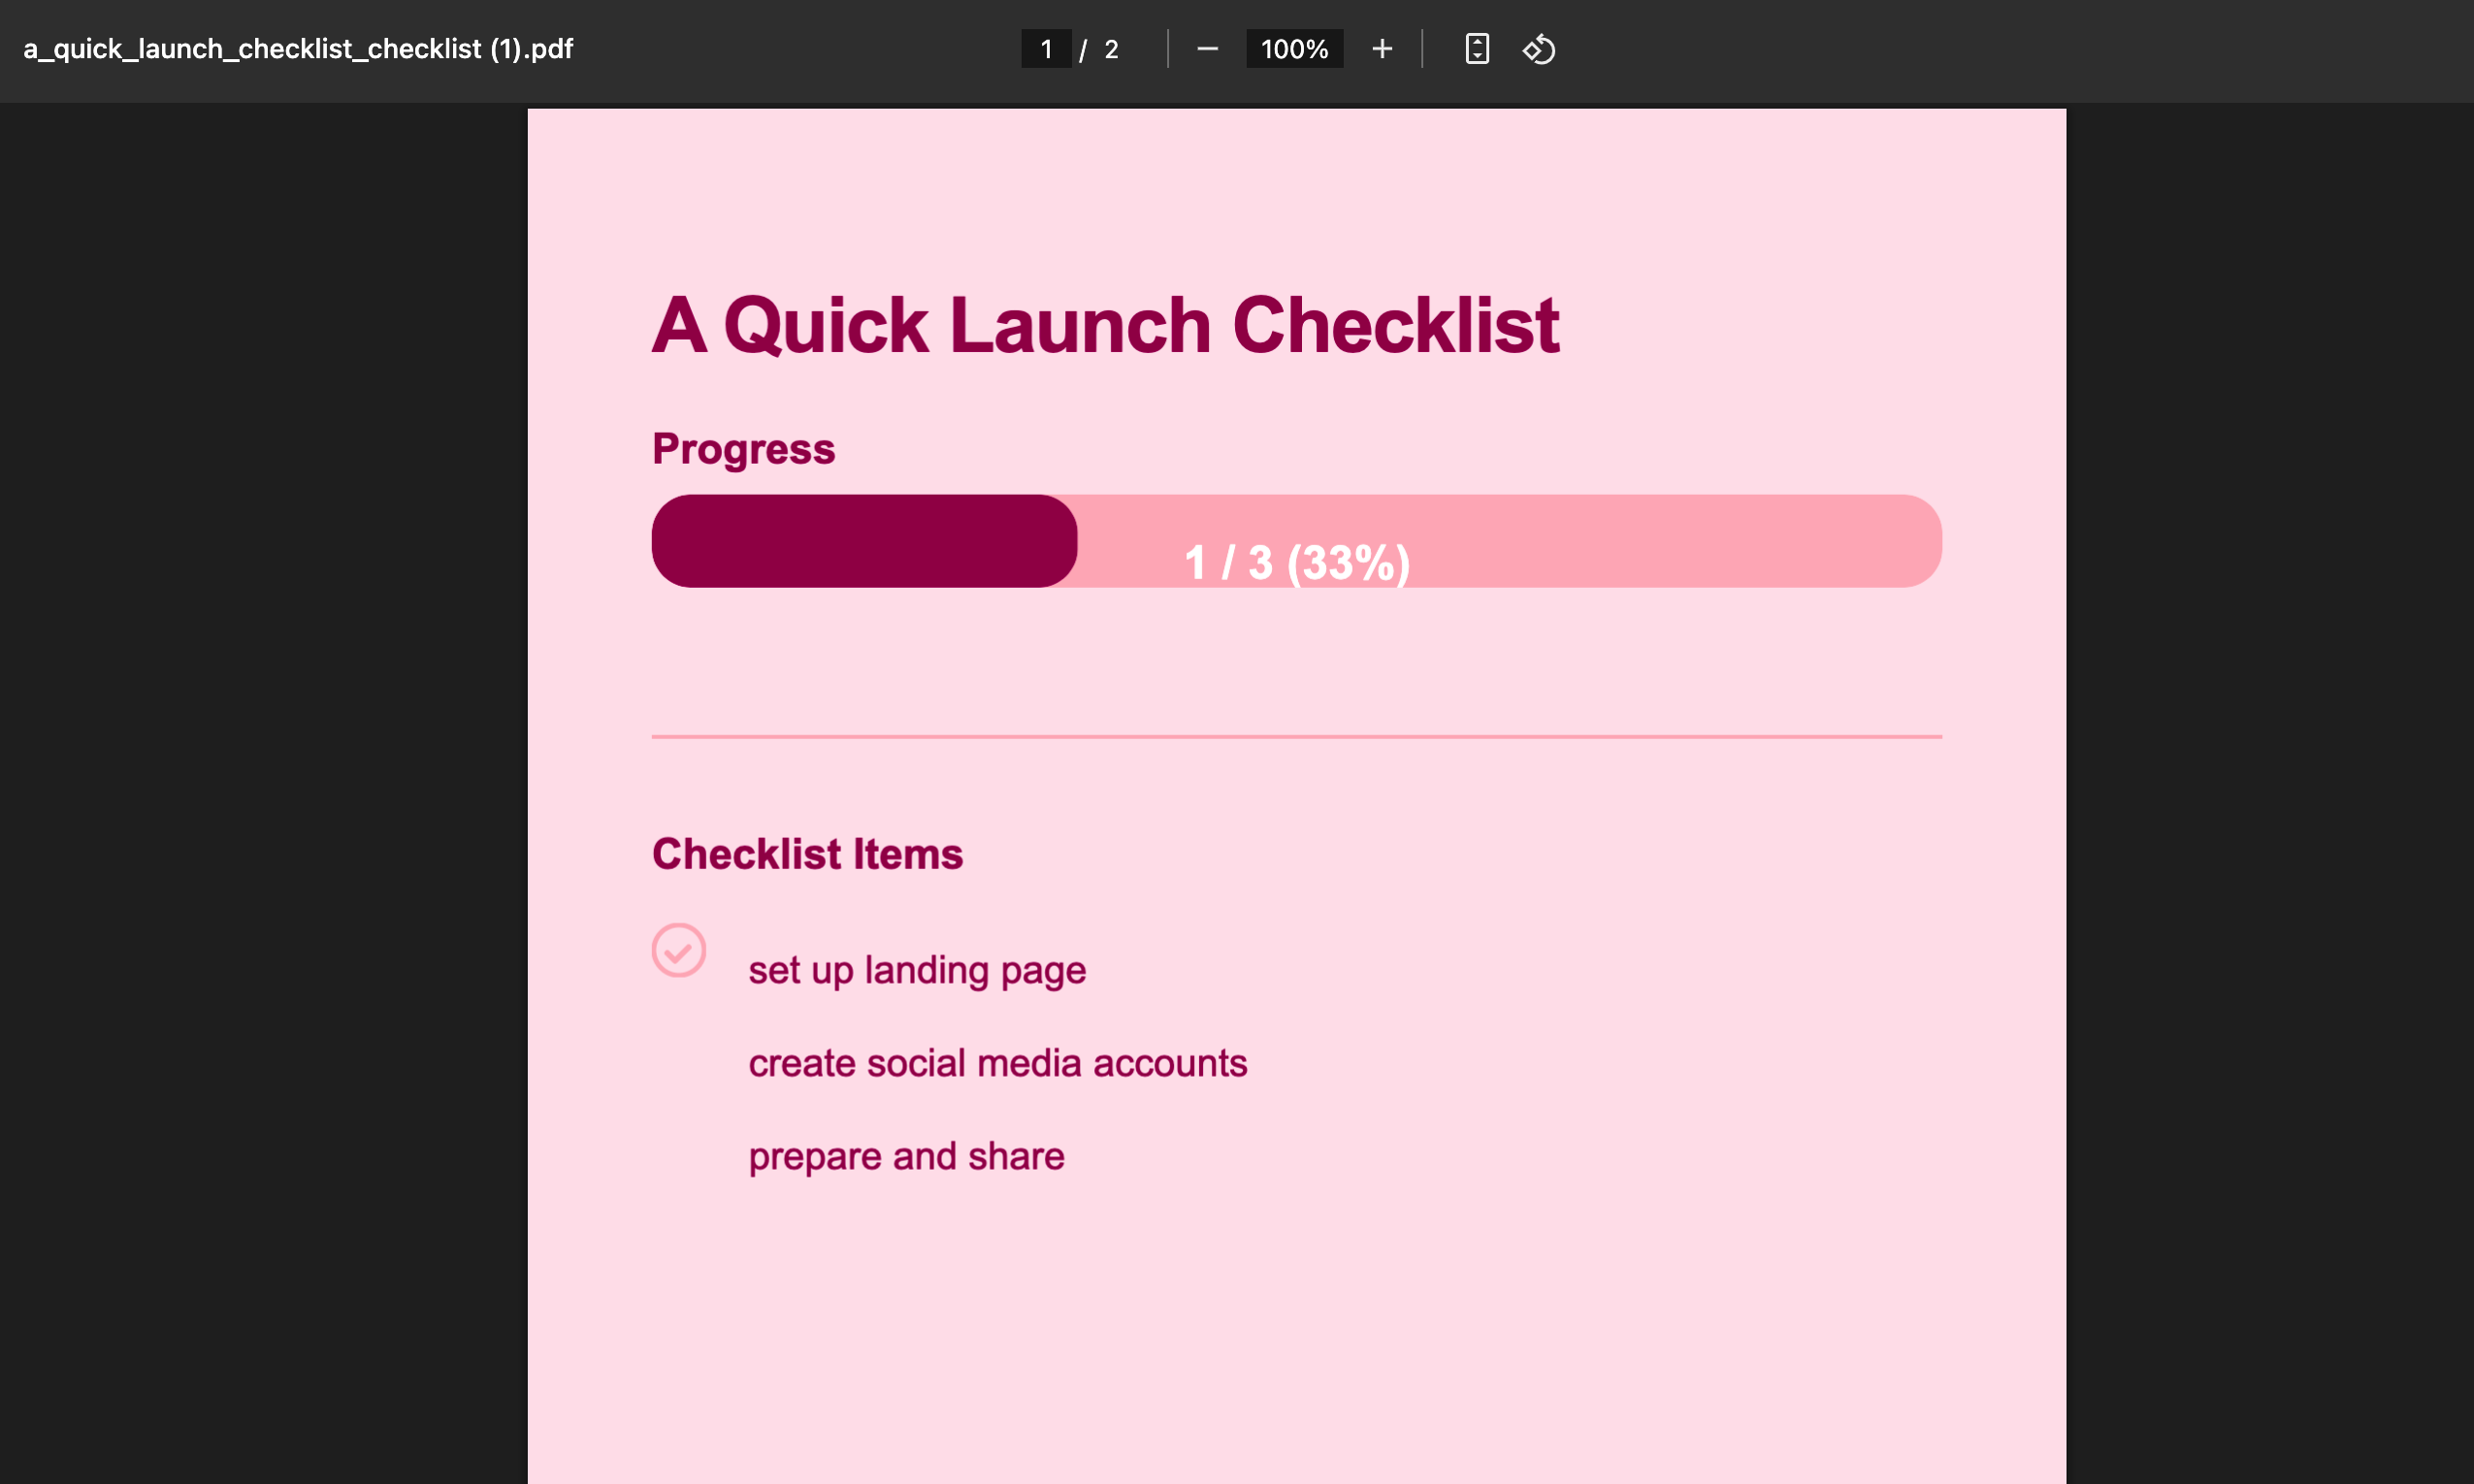Image resolution: width=2474 pixels, height=1484 pixels.
Task: Click the zoom in plus icon
Action: pos(1382,49)
